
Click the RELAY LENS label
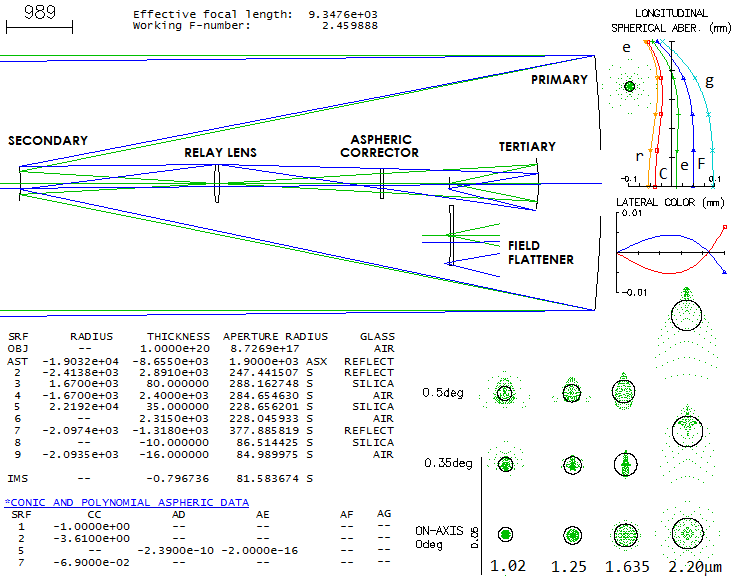[220, 153]
